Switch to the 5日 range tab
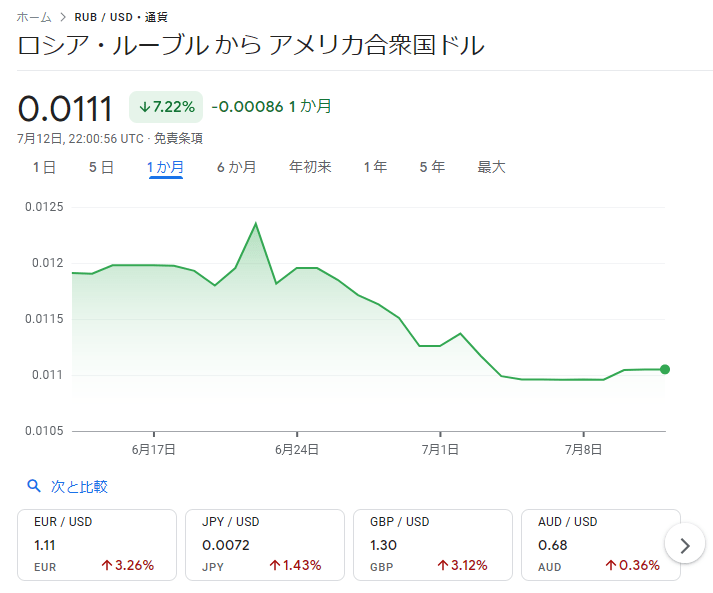713x593 pixels. [x=101, y=167]
